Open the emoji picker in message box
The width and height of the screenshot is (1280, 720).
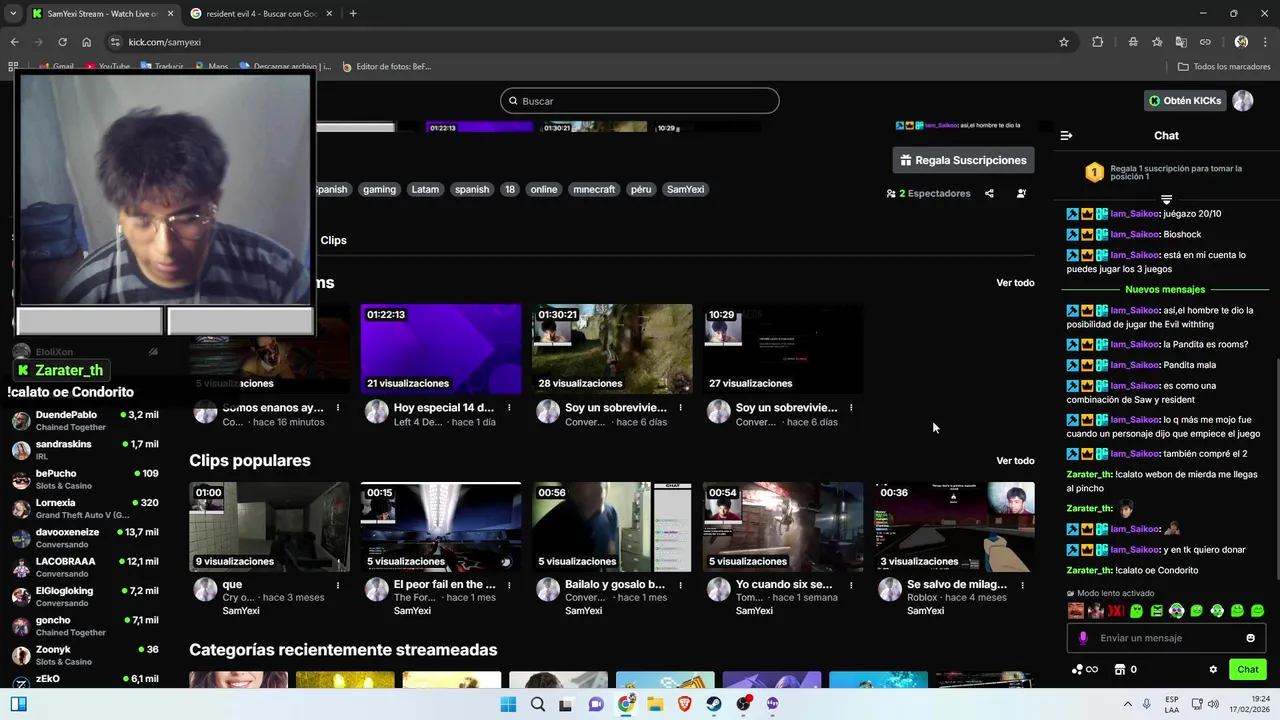tap(1250, 638)
